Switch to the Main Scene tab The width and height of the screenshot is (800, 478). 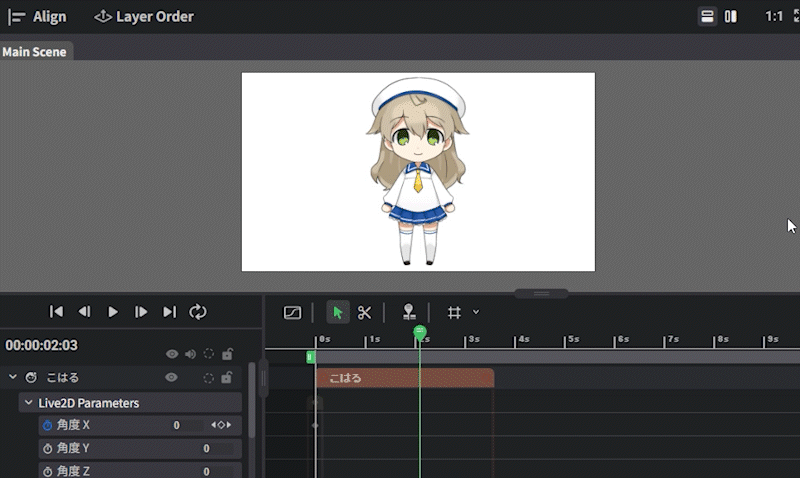(35, 52)
